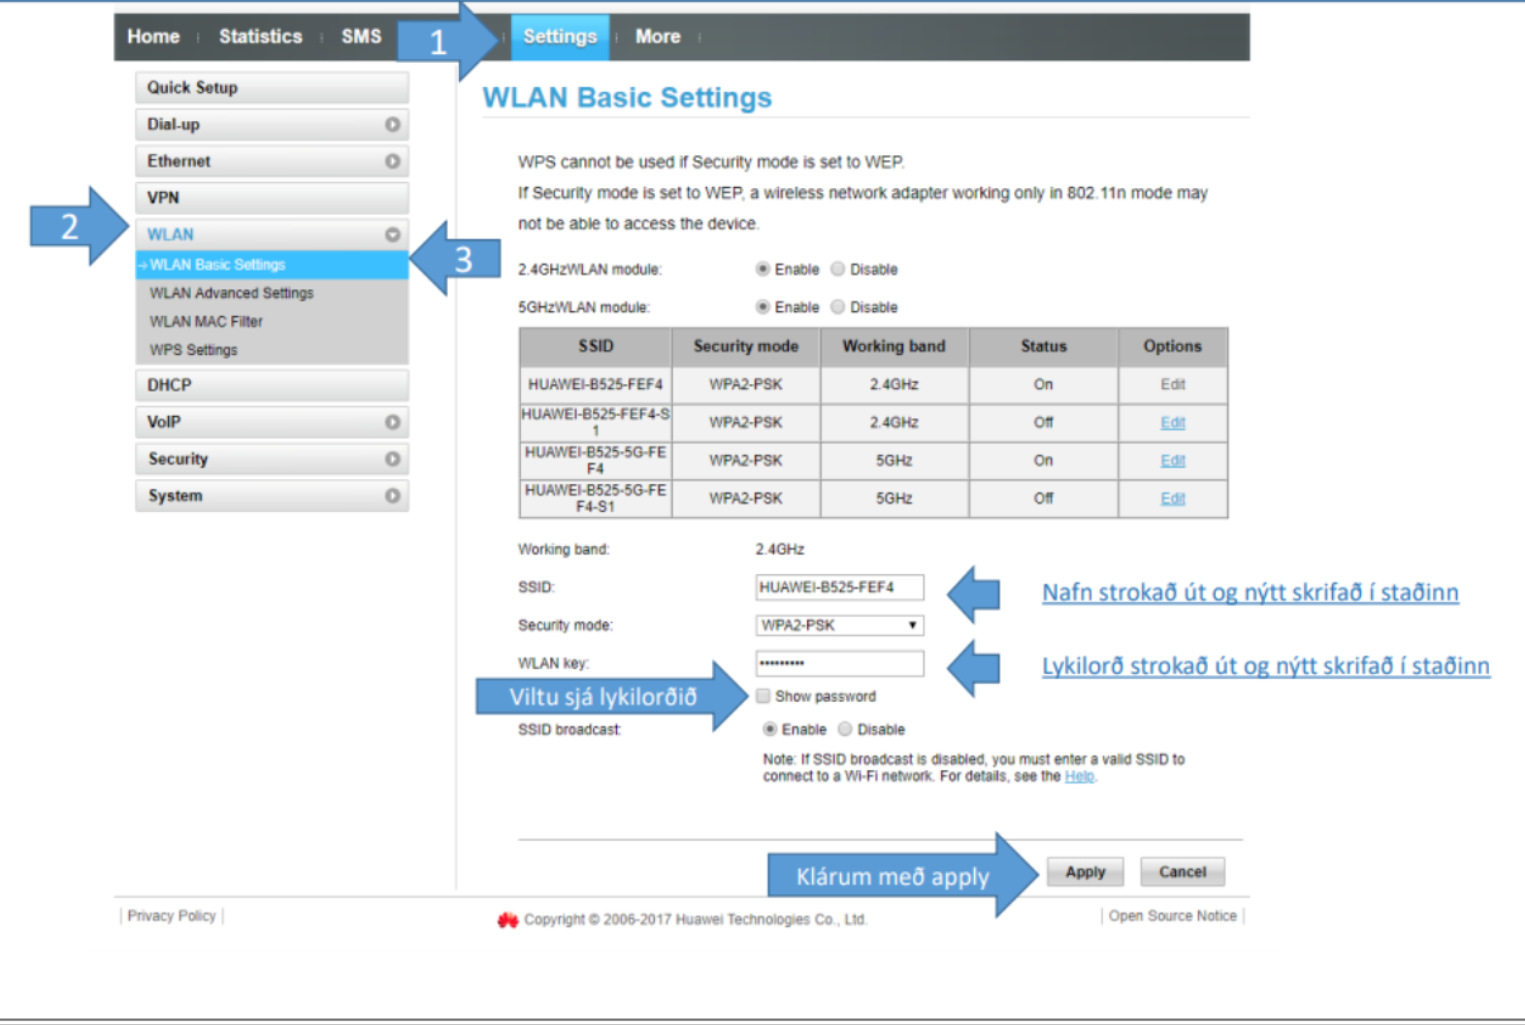Expand the VoIP section arrow icon
Image resolution: width=1525 pixels, height=1025 pixels.
tap(392, 422)
